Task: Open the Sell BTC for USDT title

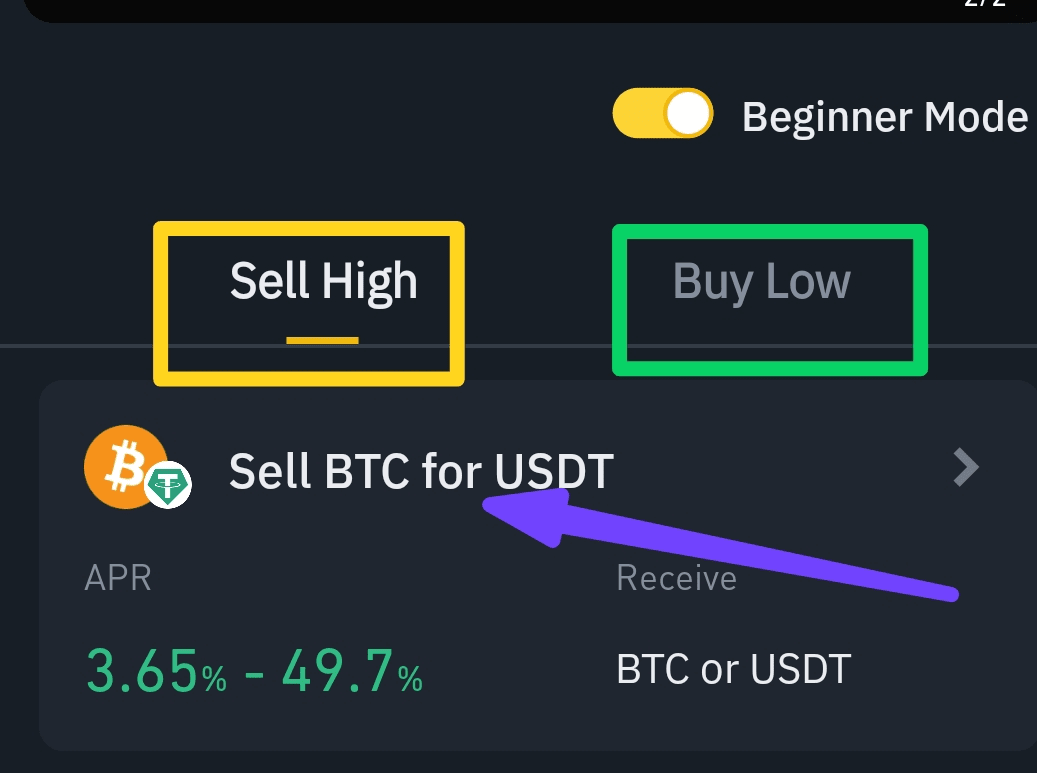Action: point(420,471)
